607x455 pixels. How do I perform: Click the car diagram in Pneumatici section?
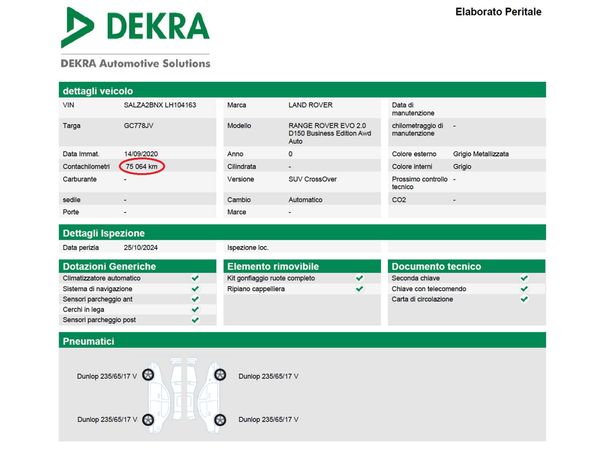pos(184,395)
